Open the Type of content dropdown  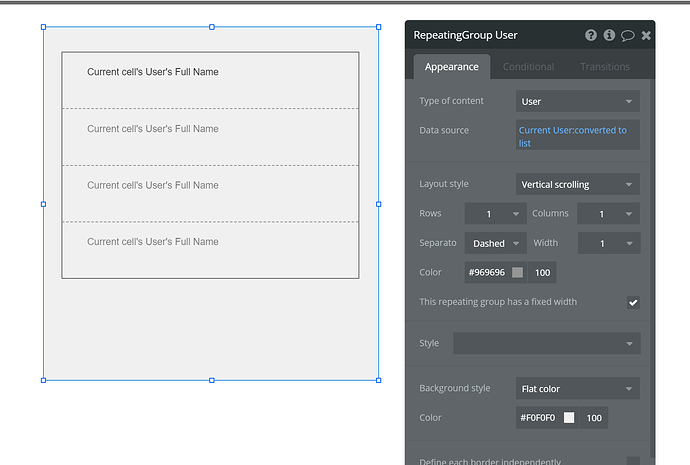tap(577, 101)
